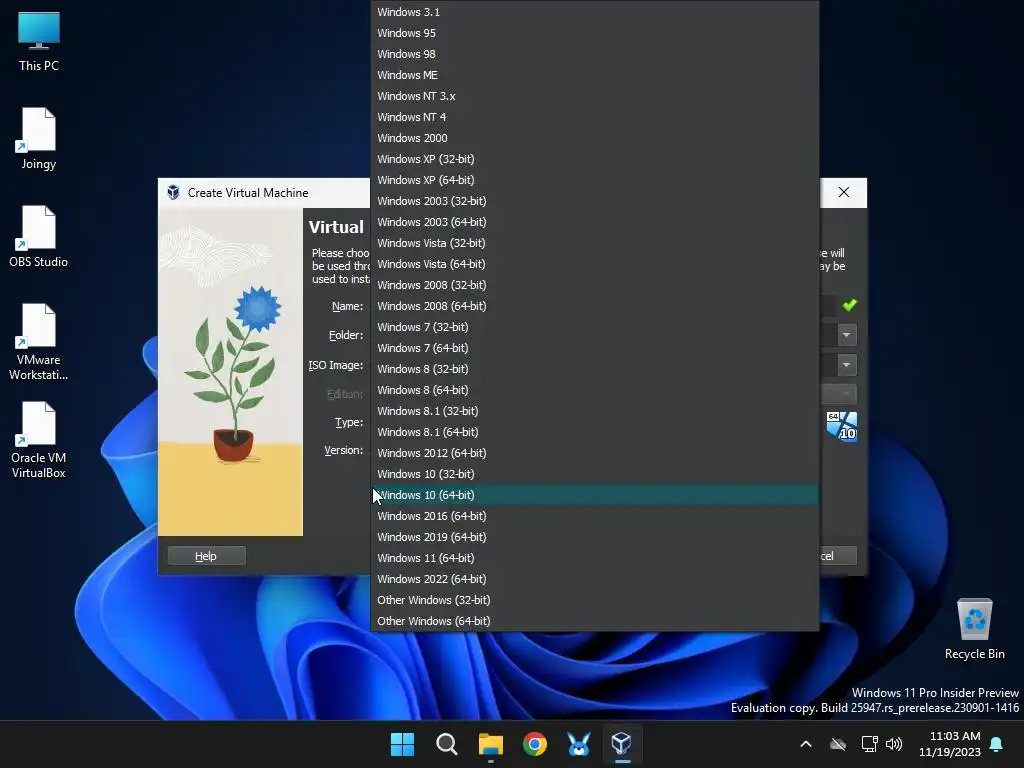
Task: Pick Windows NT 4
Action: pos(595,117)
